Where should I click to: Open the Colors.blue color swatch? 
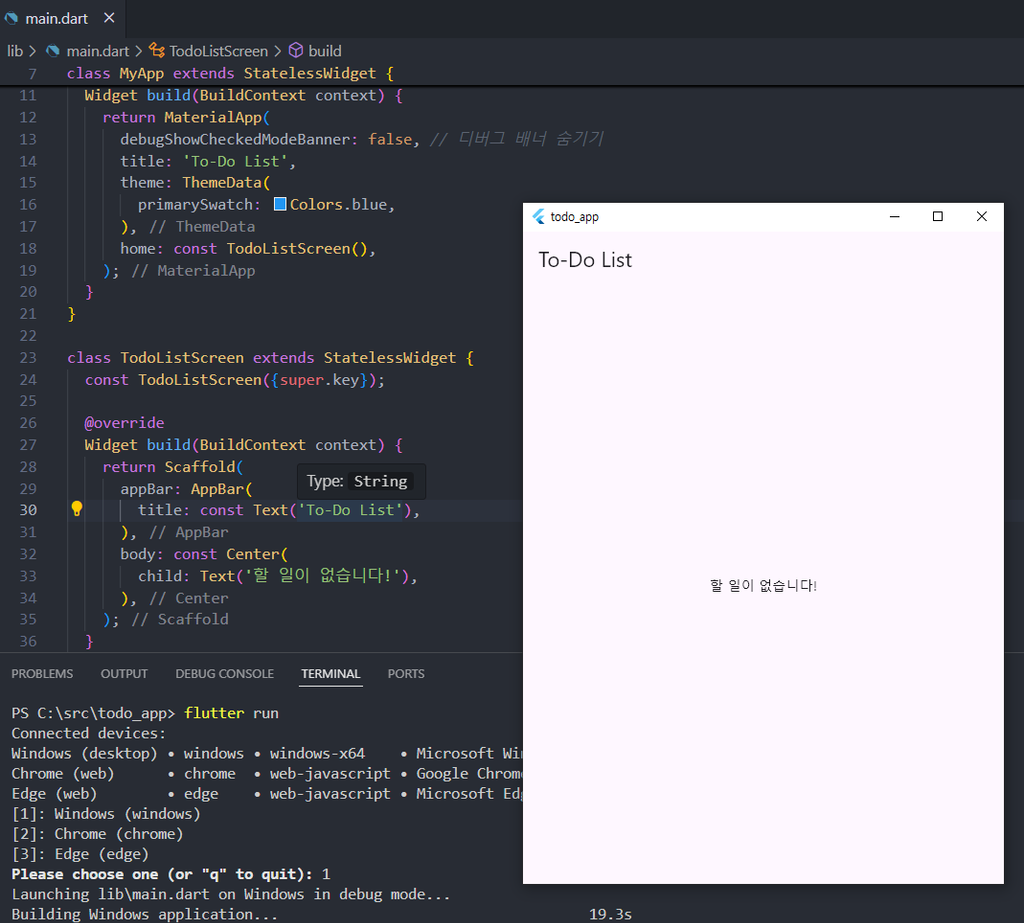280,204
